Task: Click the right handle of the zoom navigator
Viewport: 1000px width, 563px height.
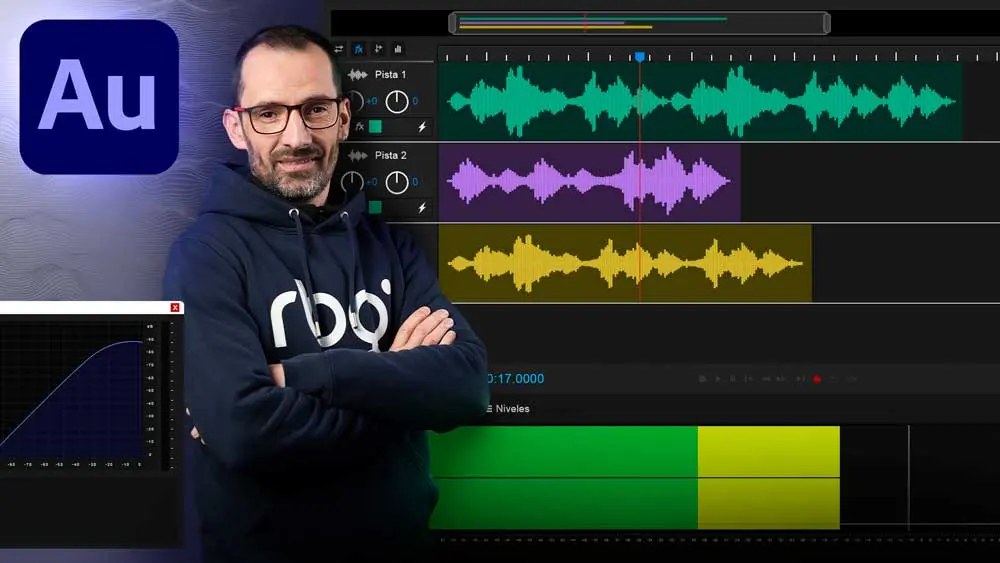Action: click(827, 24)
